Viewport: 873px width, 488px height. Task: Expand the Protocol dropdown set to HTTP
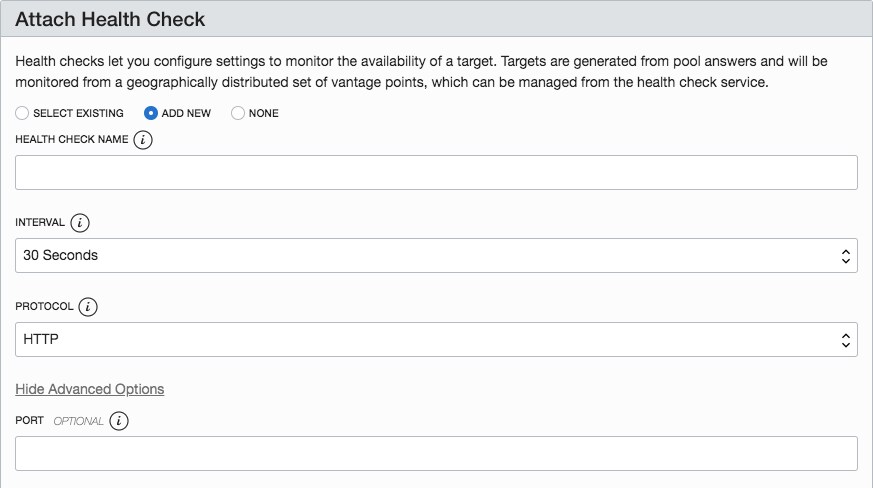[436, 339]
